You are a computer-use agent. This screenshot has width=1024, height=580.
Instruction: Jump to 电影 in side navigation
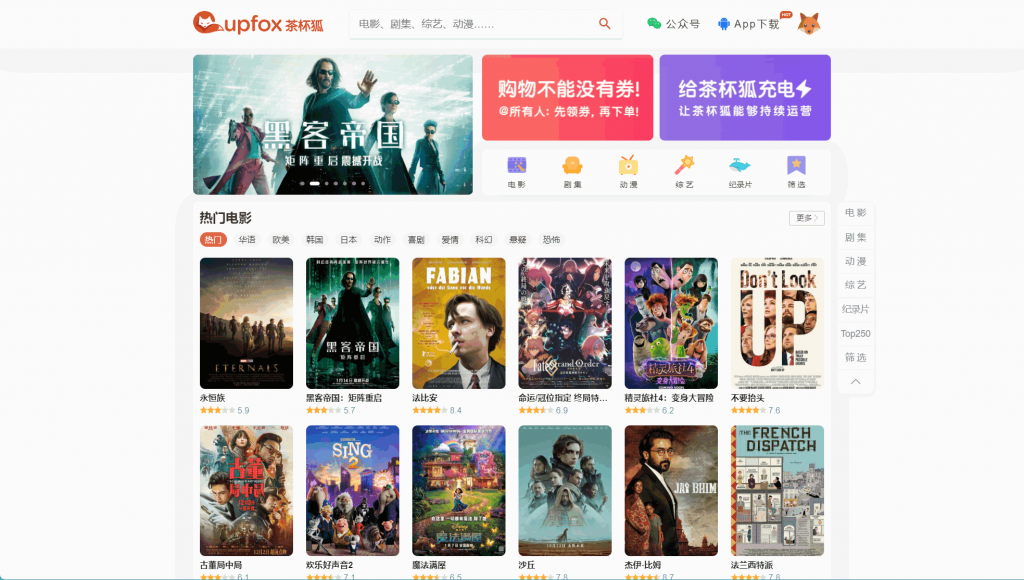coord(856,213)
